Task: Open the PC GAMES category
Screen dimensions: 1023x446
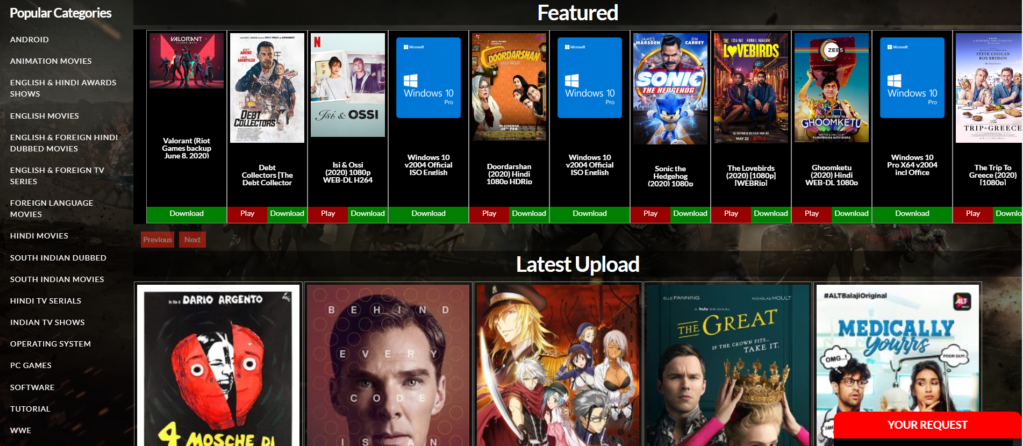Action: point(31,366)
